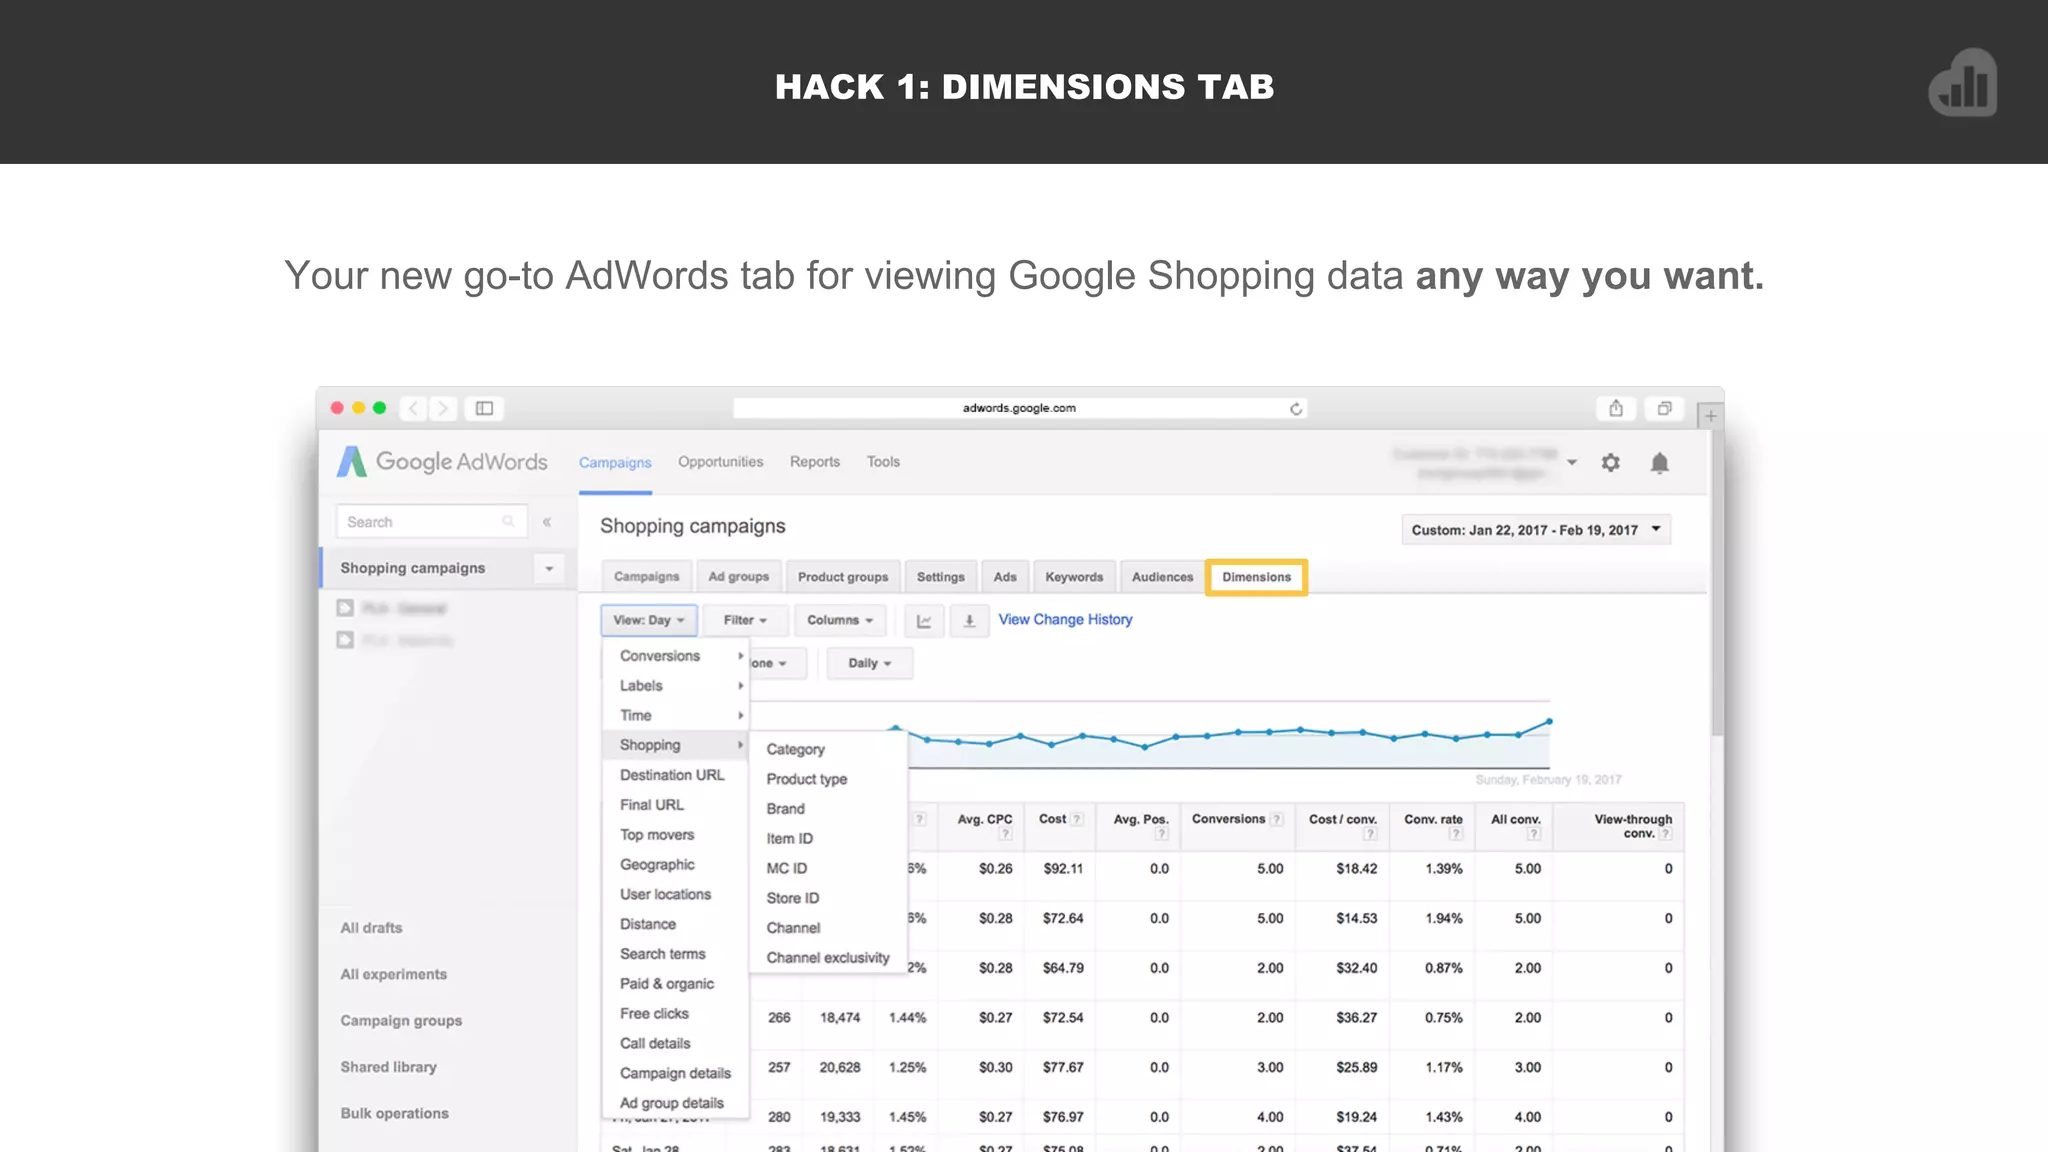Switch to the Dimensions tab
The height and width of the screenshot is (1152, 2048).
[1256, 577]
